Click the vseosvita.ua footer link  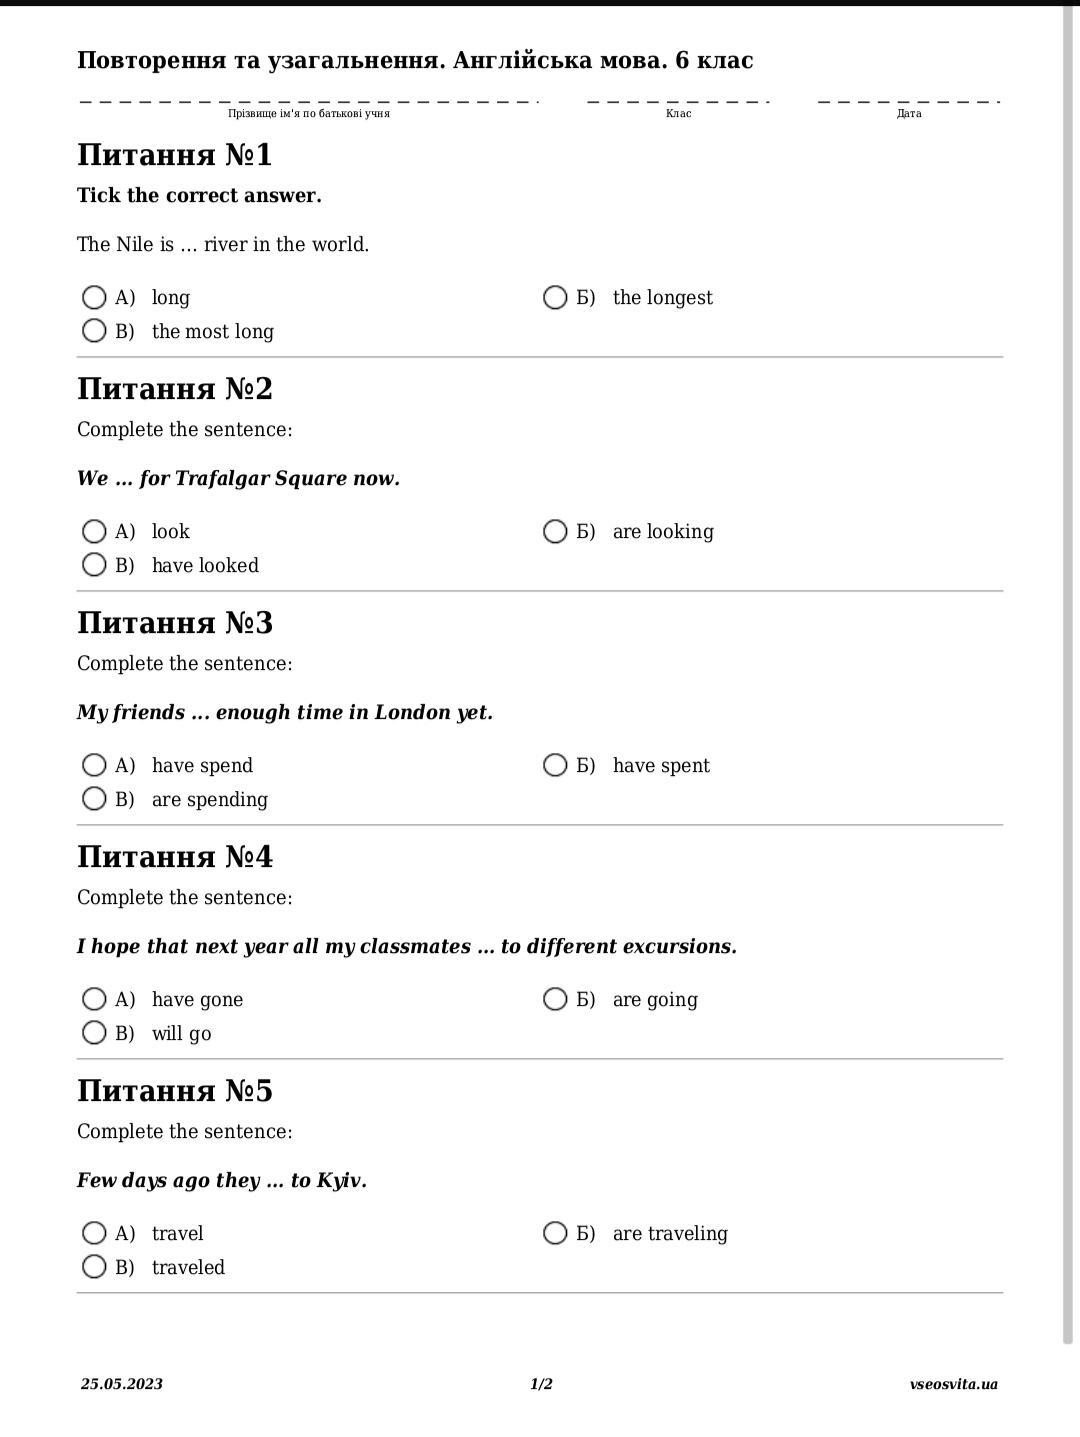point(953,1384)
